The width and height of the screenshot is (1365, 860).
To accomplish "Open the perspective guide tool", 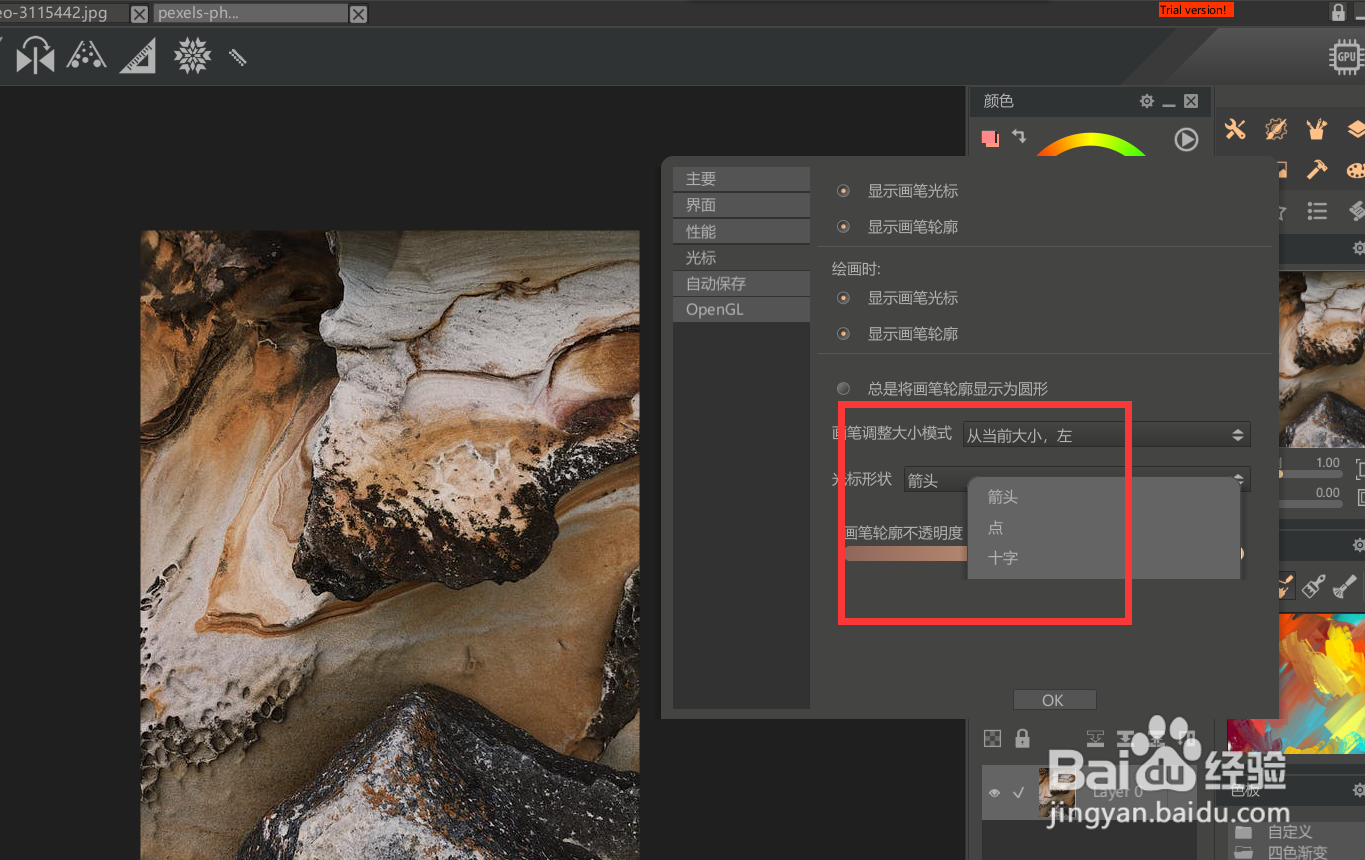I will (x=87, y=56).
